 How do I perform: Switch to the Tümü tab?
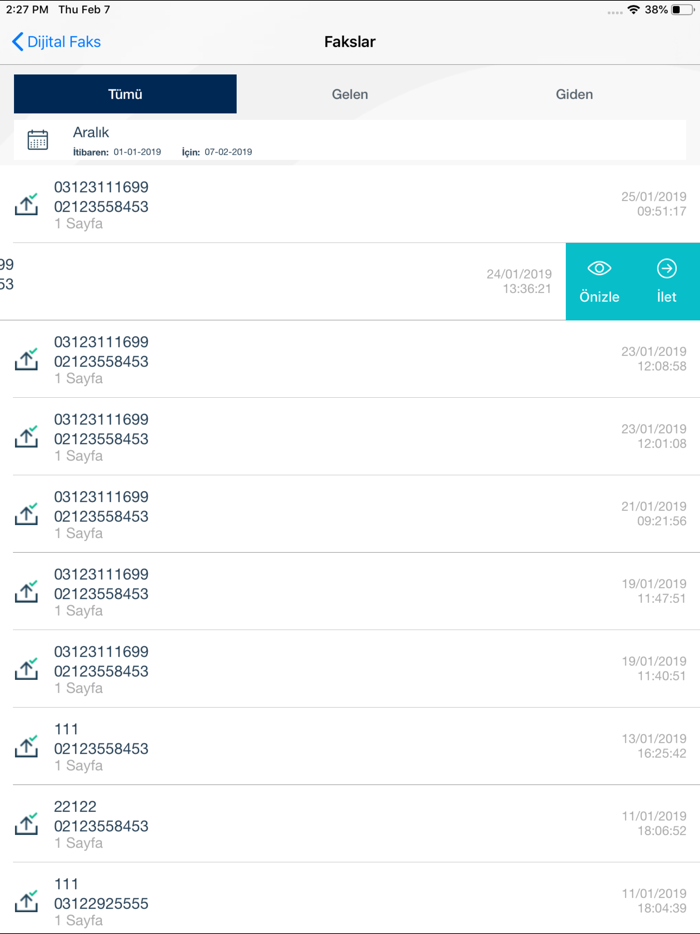tap(125, 94)
